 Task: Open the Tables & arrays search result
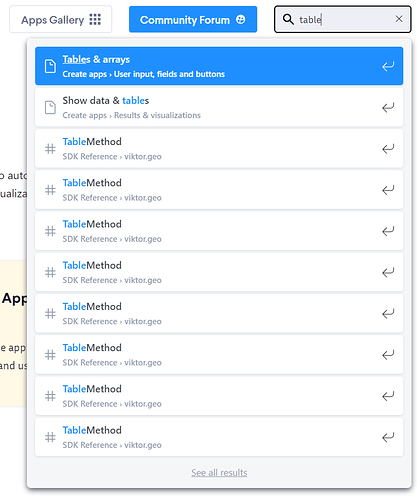coord(219,66)
